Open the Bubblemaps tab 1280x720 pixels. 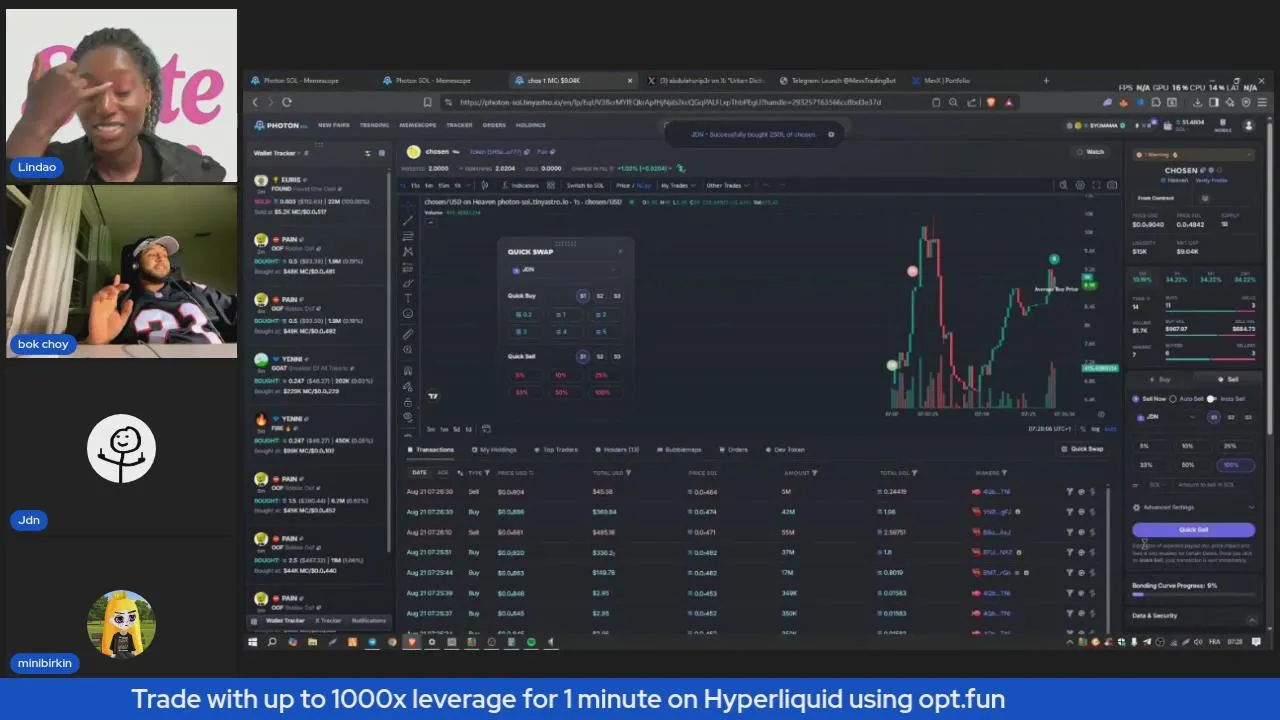tap(678, 450)
